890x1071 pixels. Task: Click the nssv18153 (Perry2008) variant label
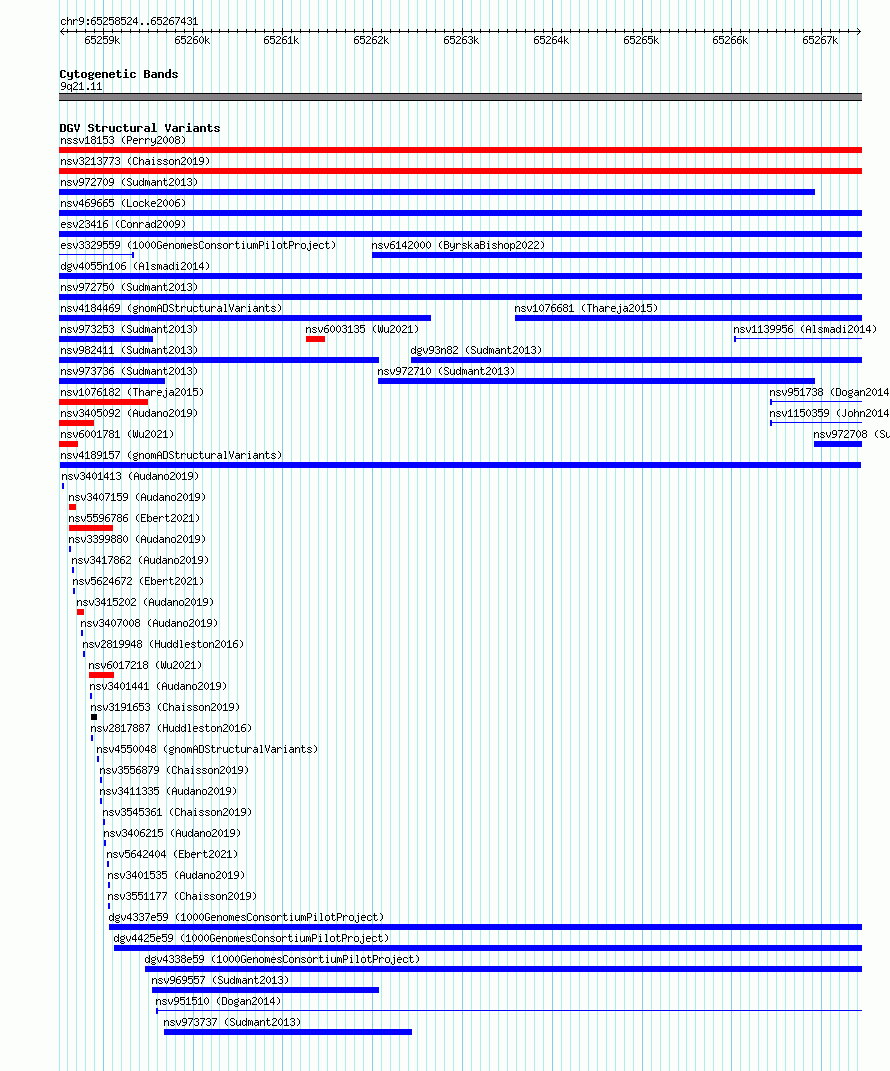tap(123, 141)
